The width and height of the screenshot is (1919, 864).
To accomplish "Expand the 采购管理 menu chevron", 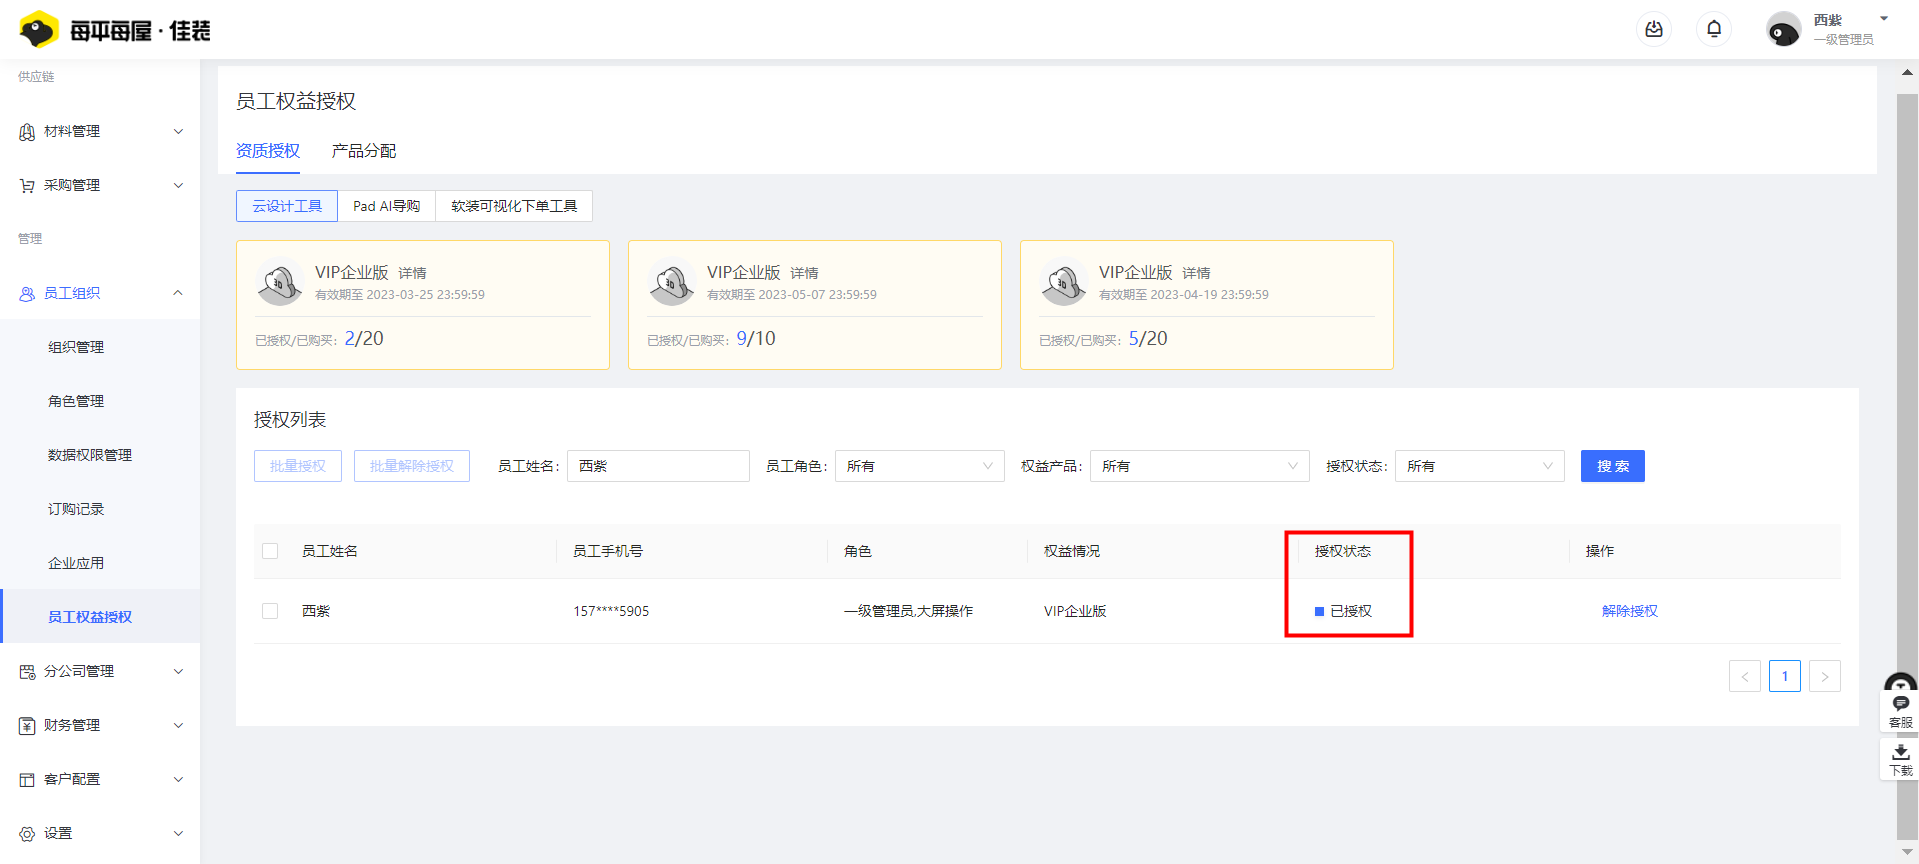I will [178, 186].
